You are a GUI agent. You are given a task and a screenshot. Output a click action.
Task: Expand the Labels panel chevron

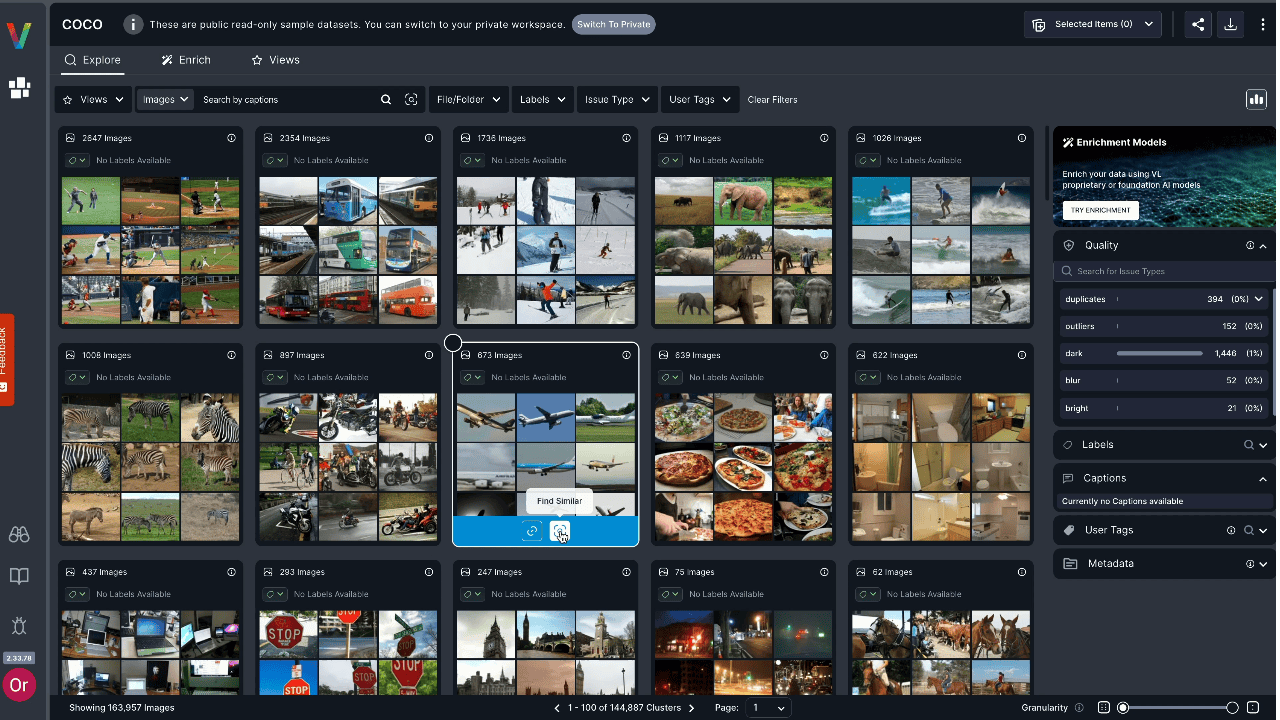(x=1263, y=445)
